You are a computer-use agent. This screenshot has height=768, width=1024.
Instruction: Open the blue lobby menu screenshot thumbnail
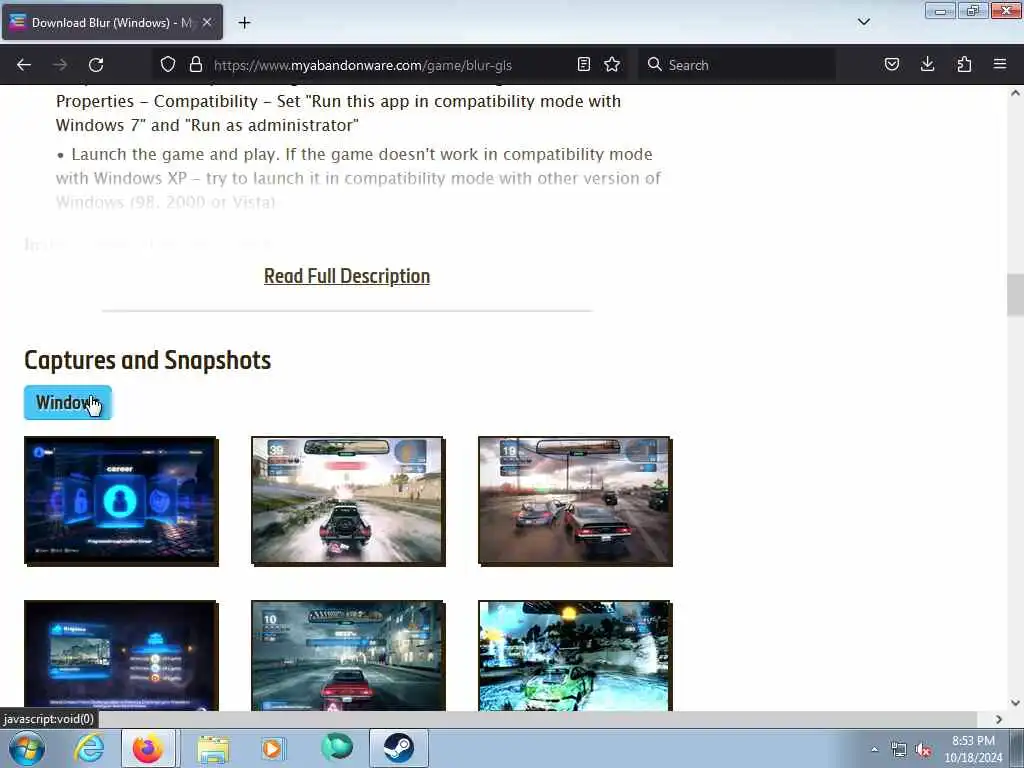click(121, 655)
